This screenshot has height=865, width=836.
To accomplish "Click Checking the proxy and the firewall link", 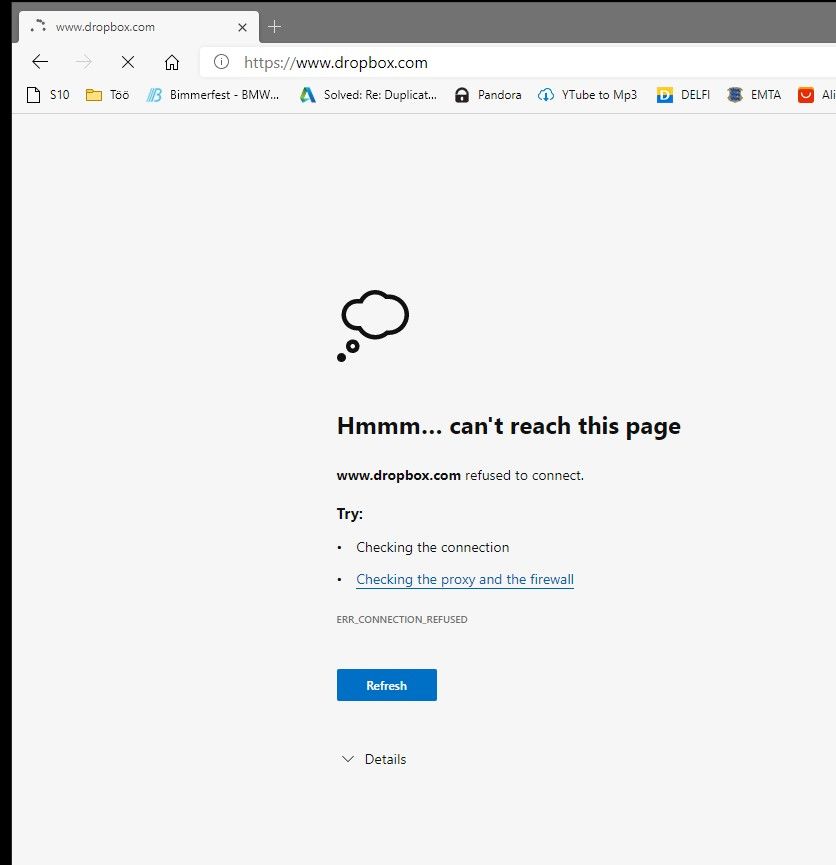I will (x=465, y=579).
